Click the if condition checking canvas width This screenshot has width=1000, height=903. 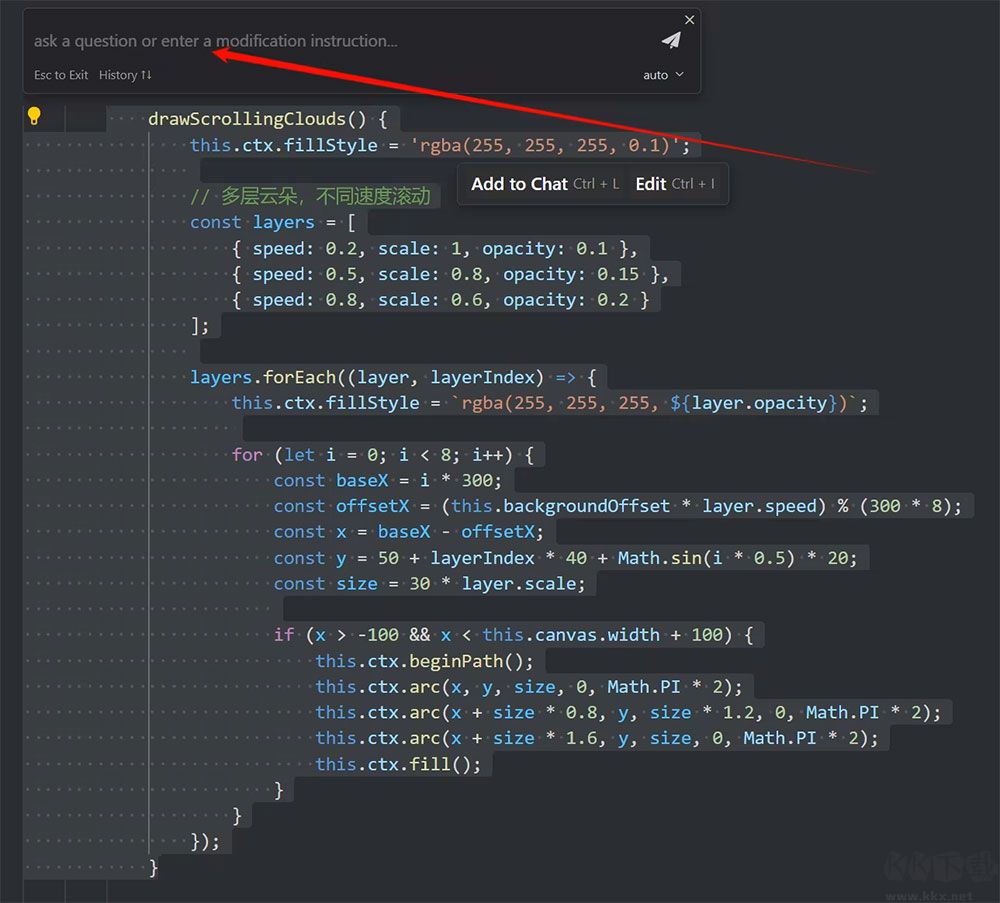(x=520, y=634)
